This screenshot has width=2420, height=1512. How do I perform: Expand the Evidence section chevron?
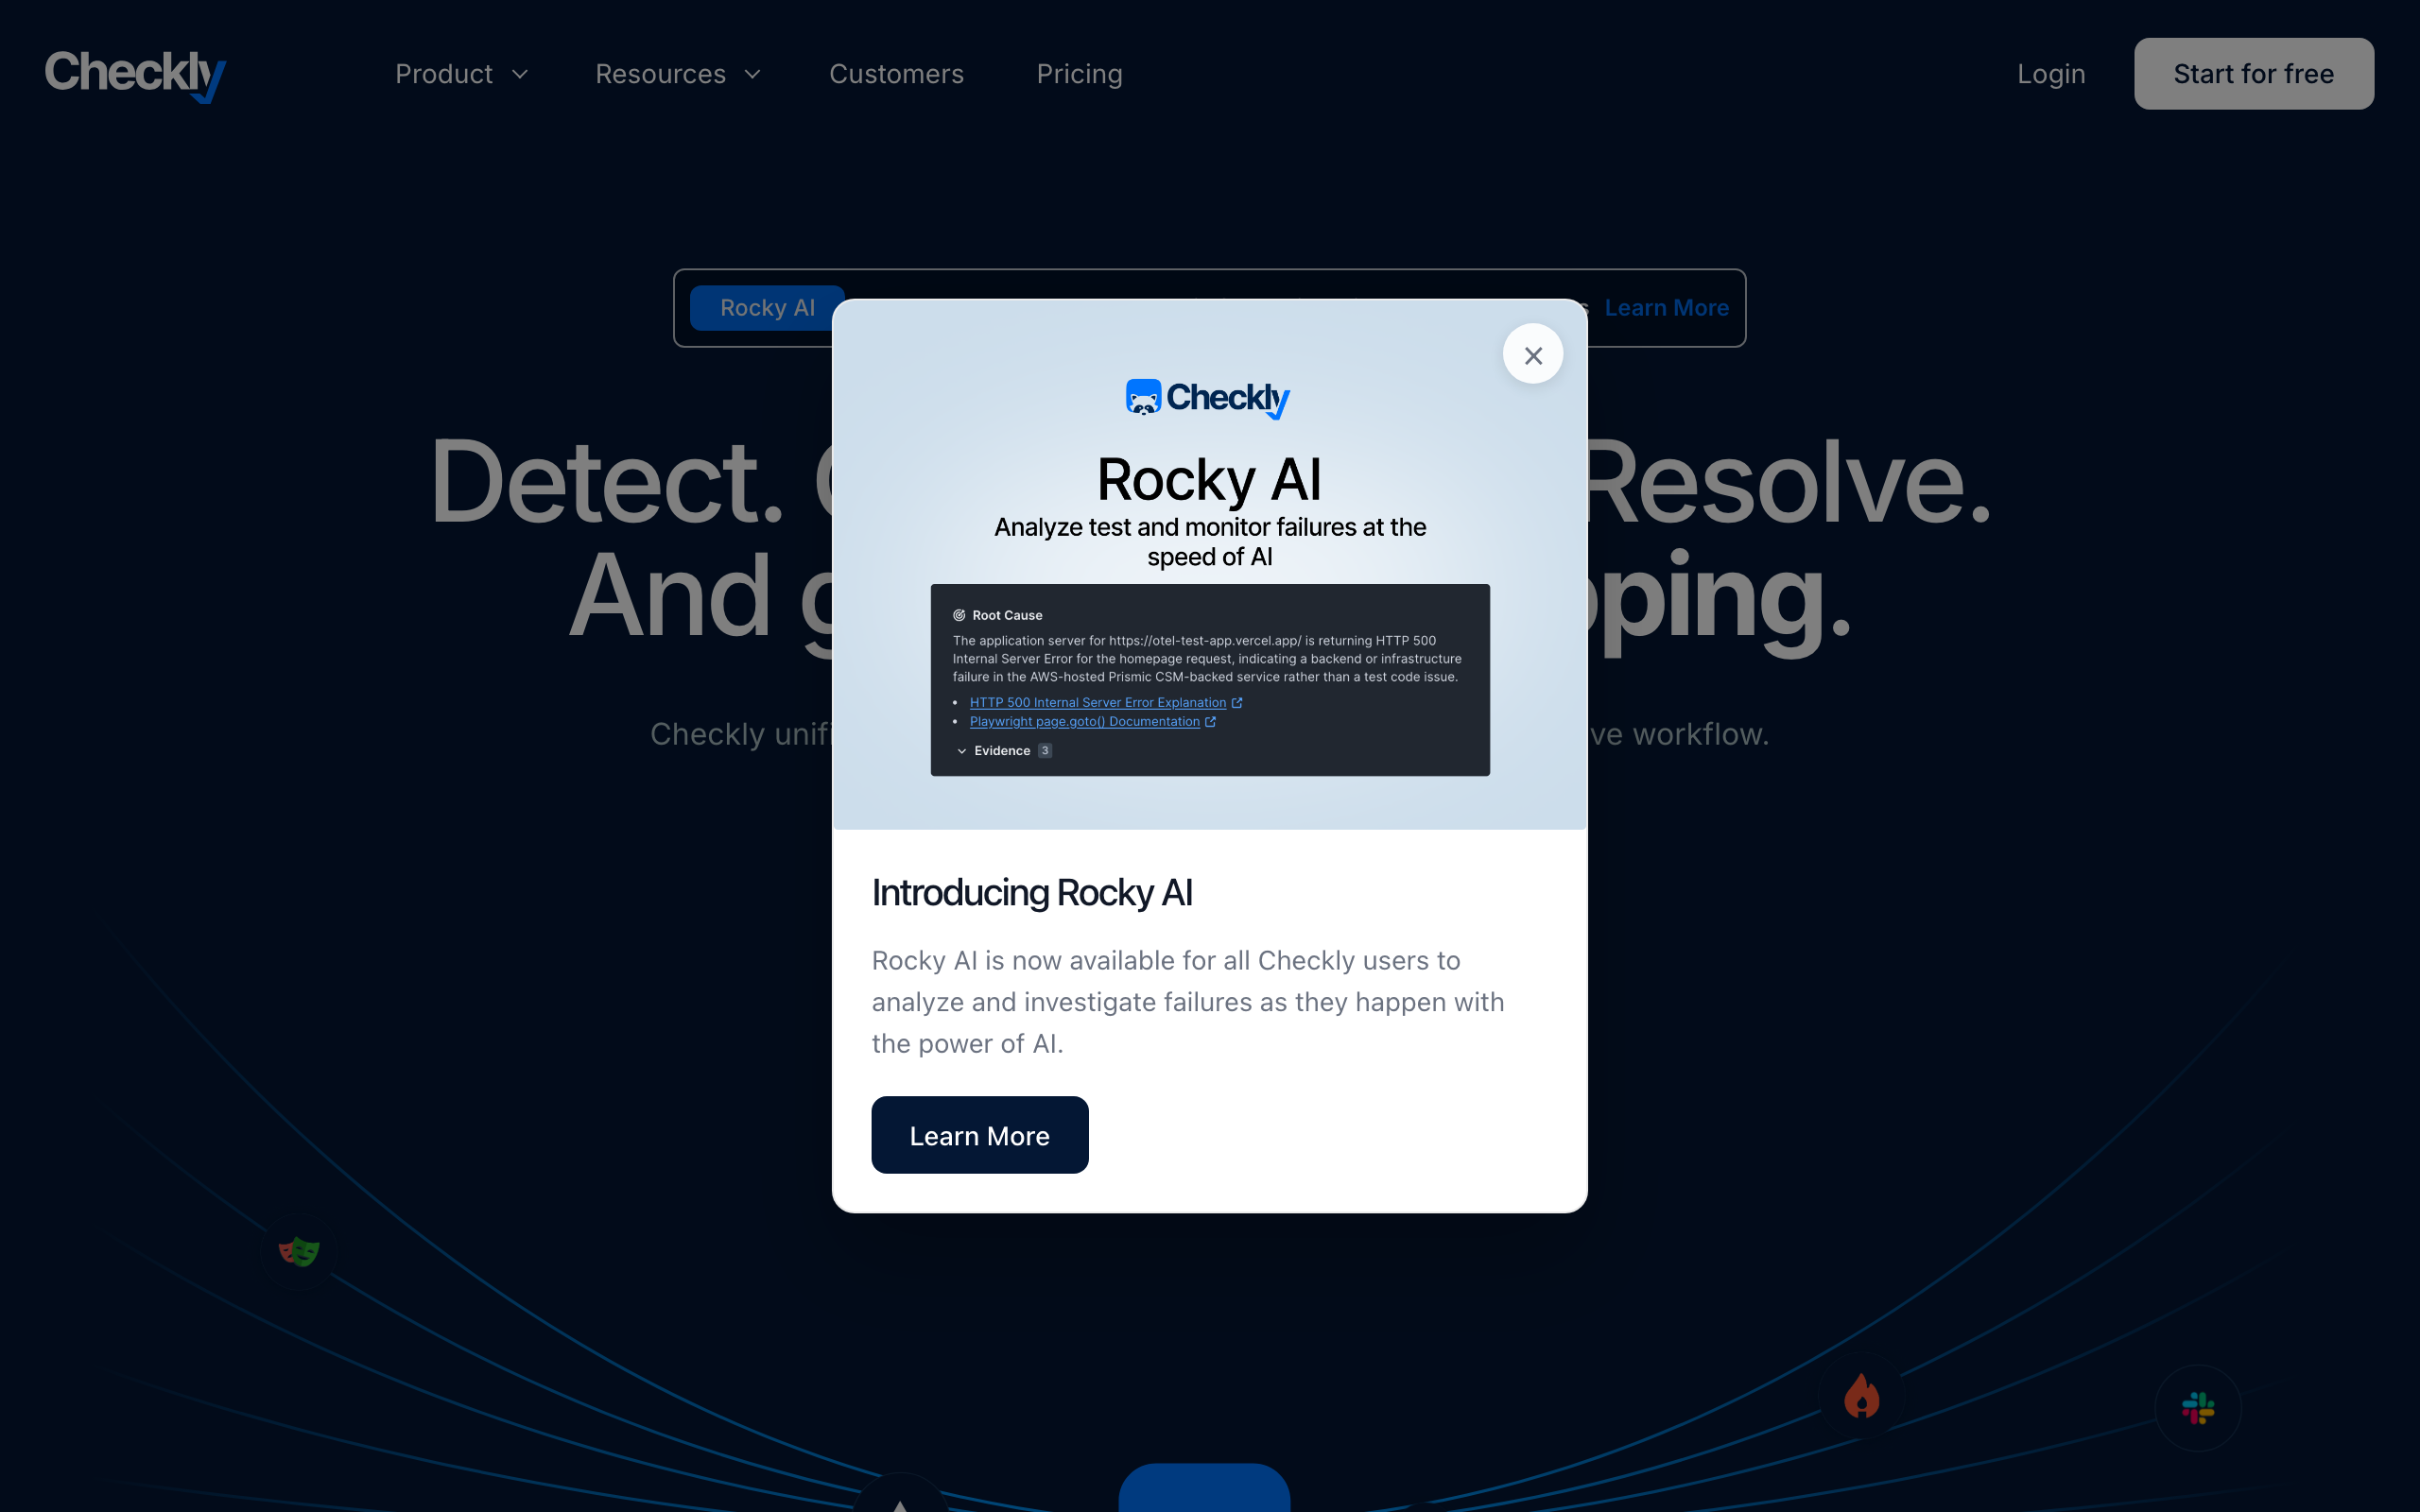(962, 751)
